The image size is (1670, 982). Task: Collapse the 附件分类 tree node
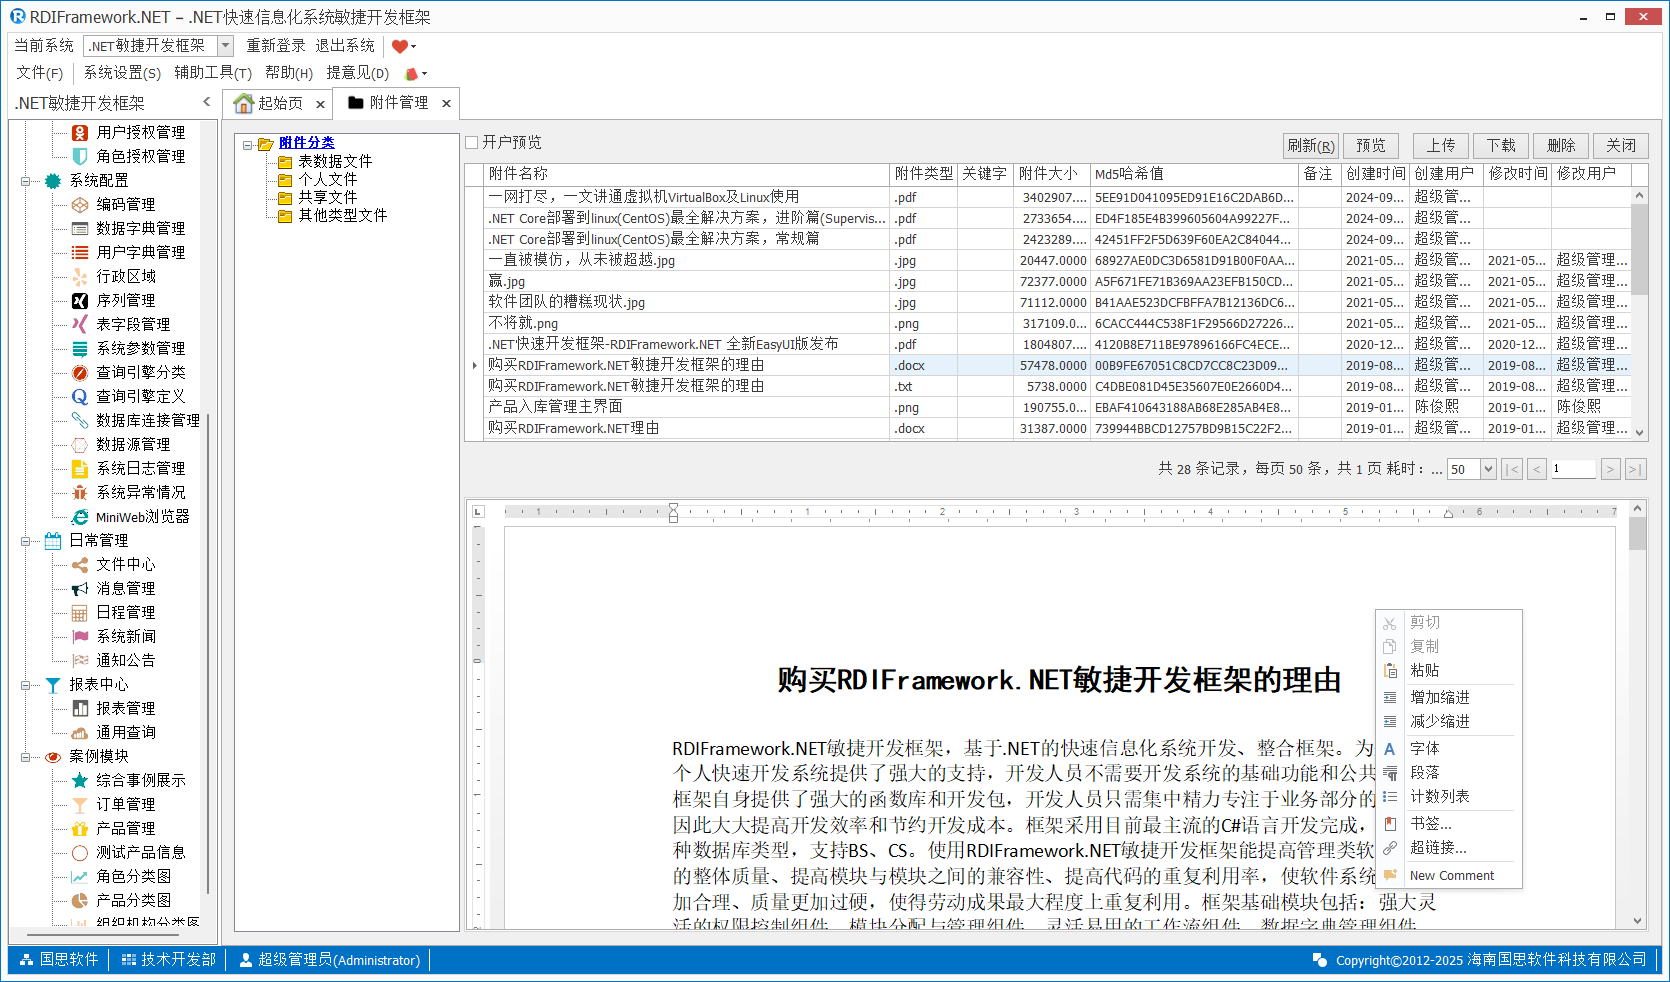pos(248,144)
